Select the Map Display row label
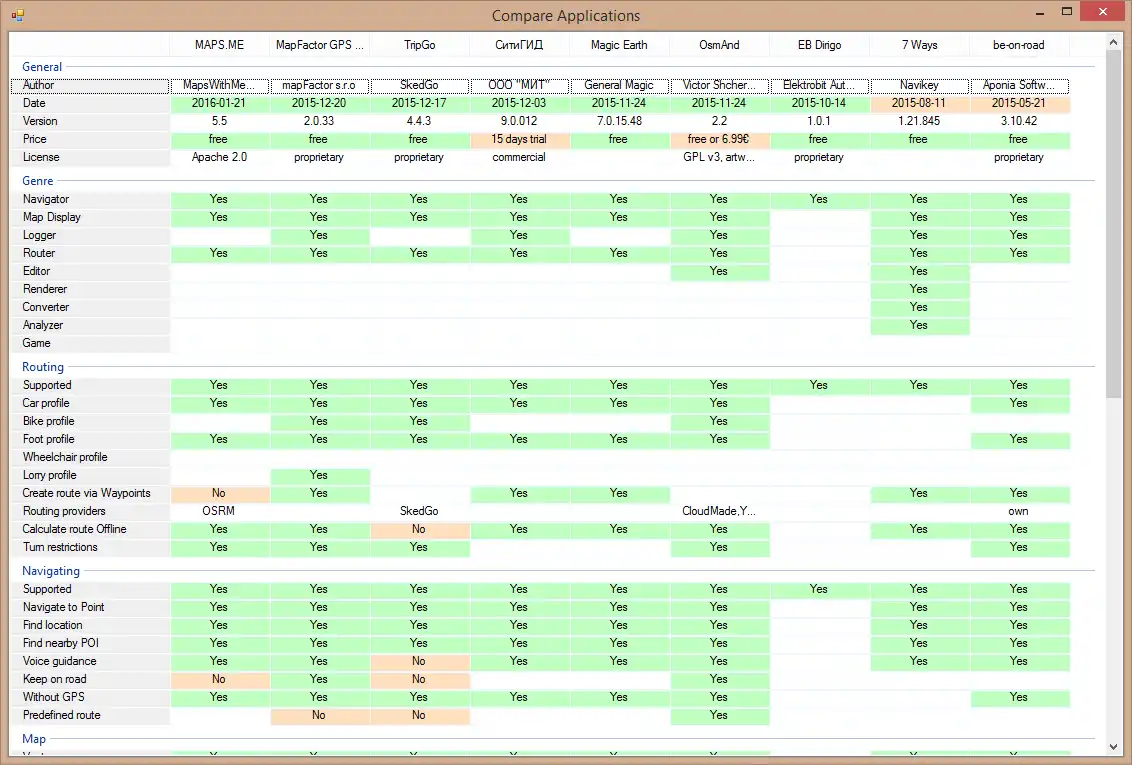The image size is (1132, 765). tap(90, 217)
